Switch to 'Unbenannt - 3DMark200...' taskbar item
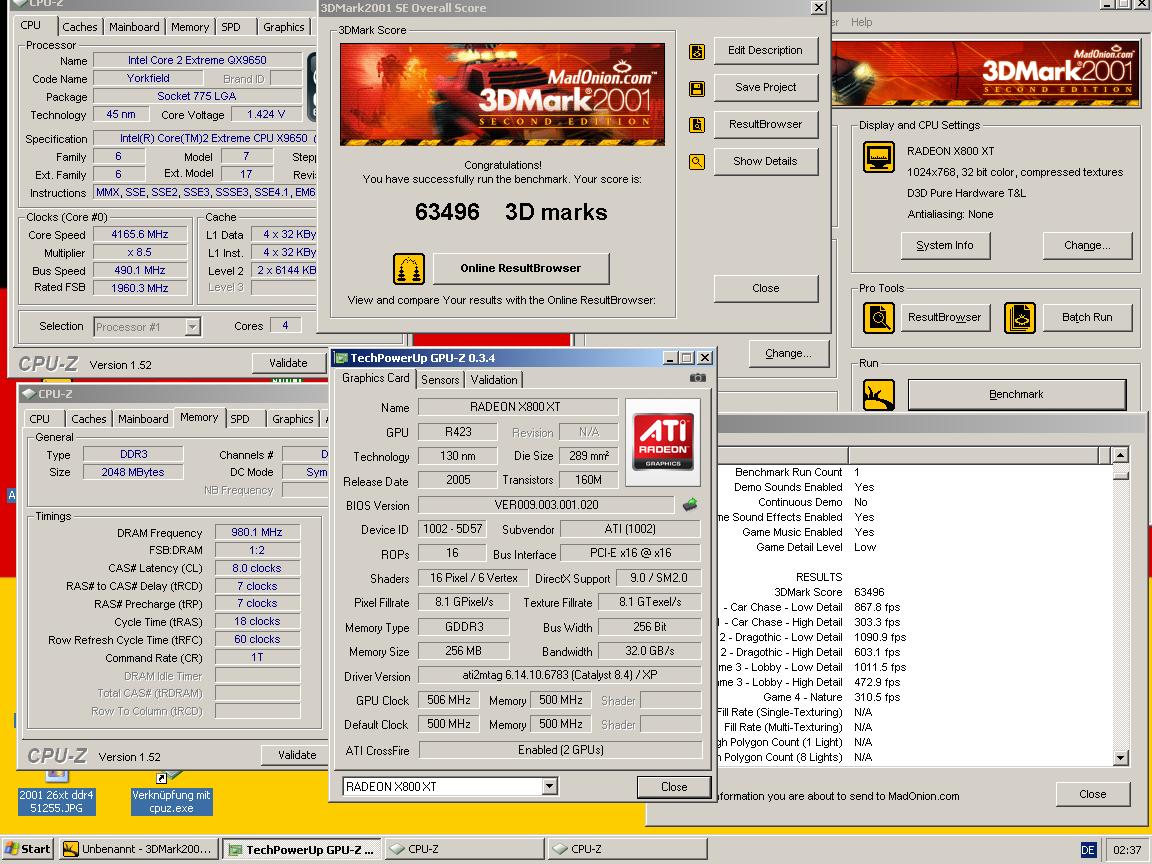 click(x=139, y=849)
